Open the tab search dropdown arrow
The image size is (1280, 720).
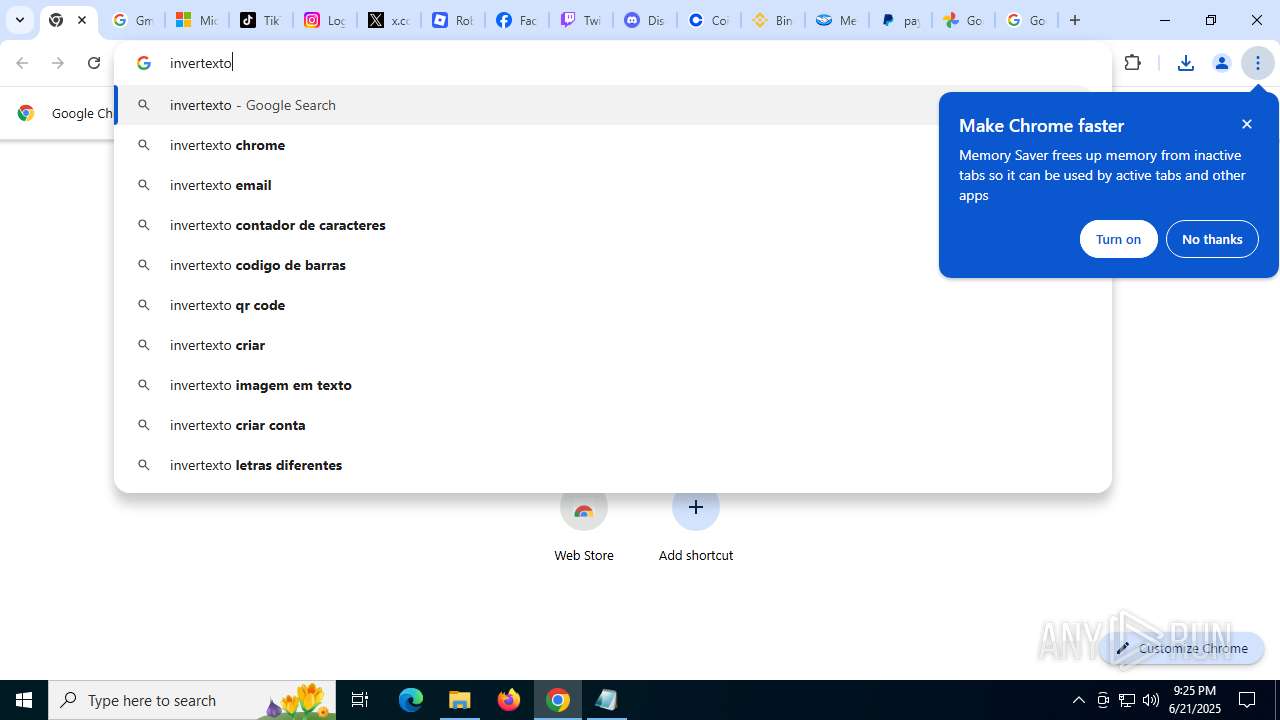(x=19, y=20)
